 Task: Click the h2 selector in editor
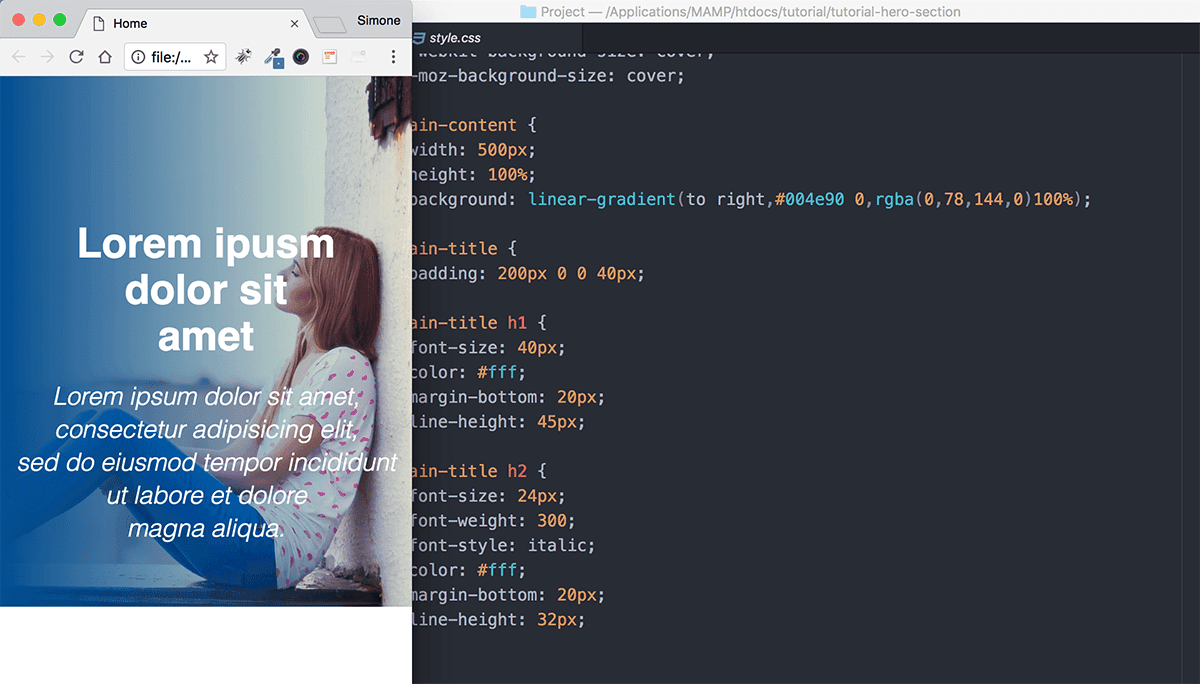pyautogui.click(x=517, y=471)
